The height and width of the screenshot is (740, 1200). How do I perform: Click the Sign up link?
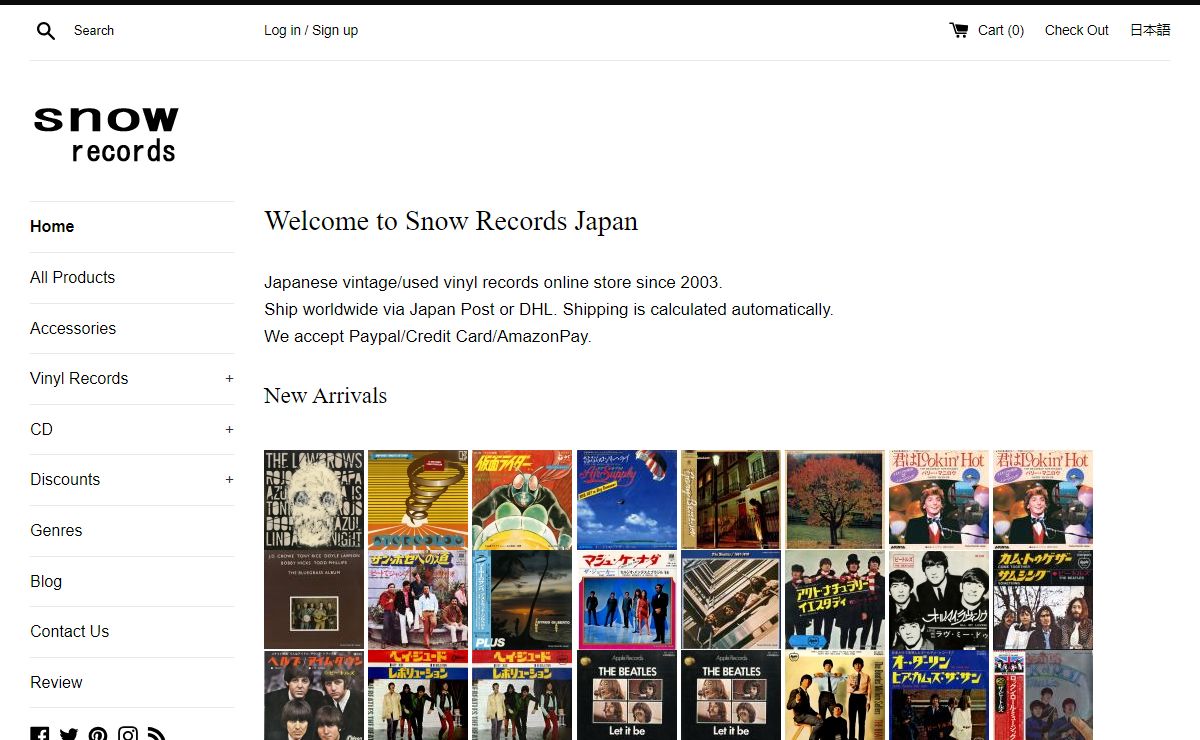335,30
